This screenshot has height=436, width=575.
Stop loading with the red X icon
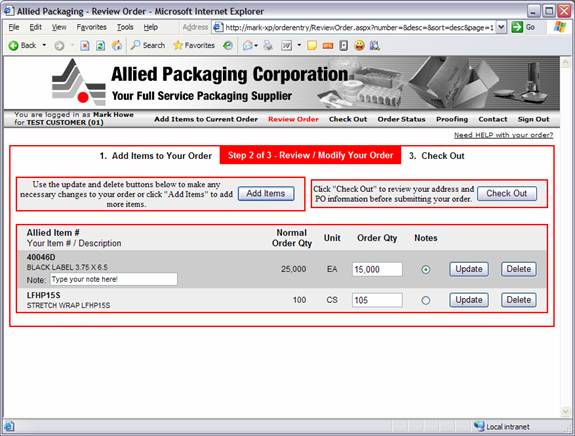coord(85,45)
